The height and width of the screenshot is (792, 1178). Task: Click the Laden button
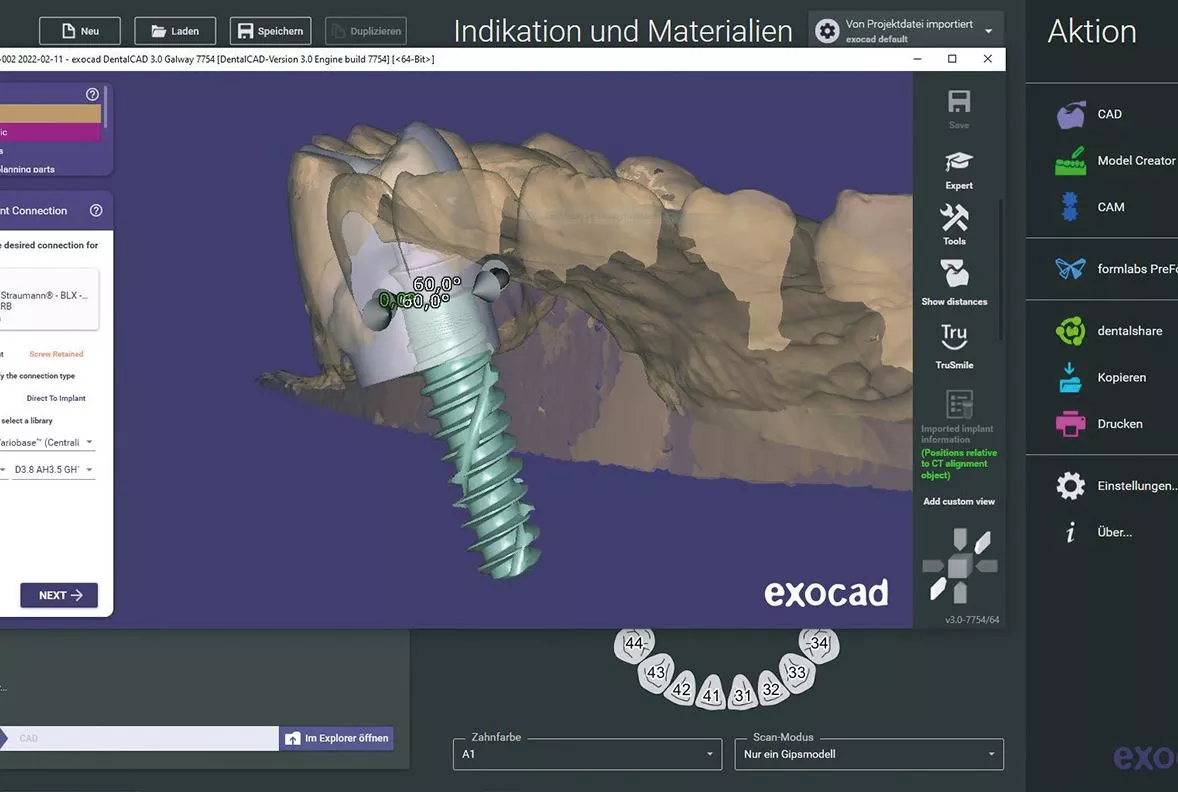coord(175,31)
